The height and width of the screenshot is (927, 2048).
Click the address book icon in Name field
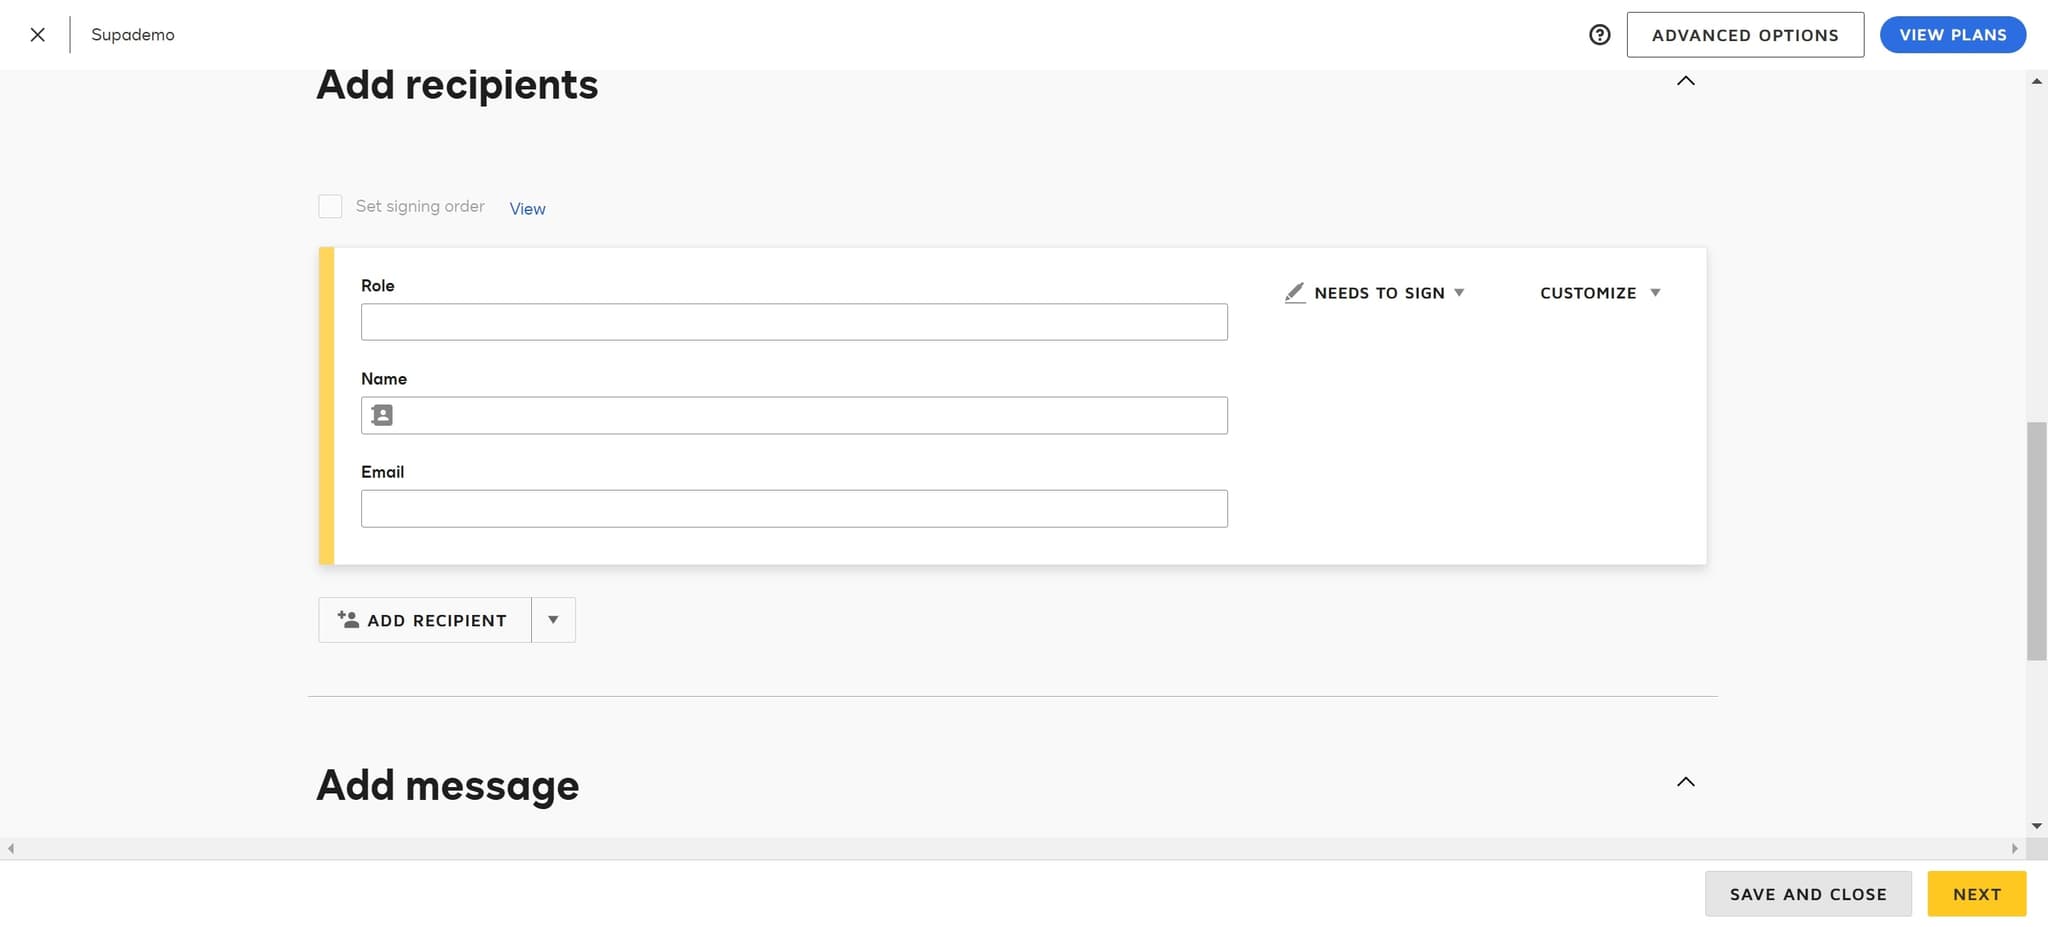[382, 415]
